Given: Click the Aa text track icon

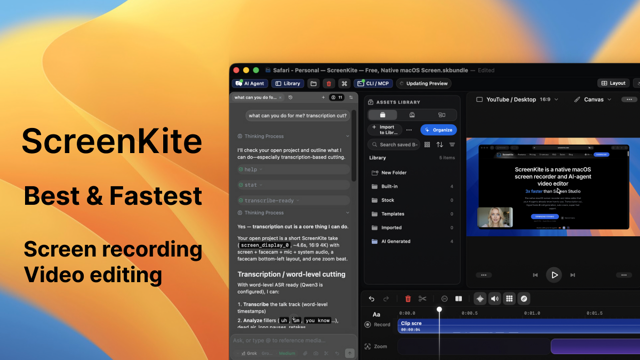Looking at the screenshot, I should tap(376, 314).
